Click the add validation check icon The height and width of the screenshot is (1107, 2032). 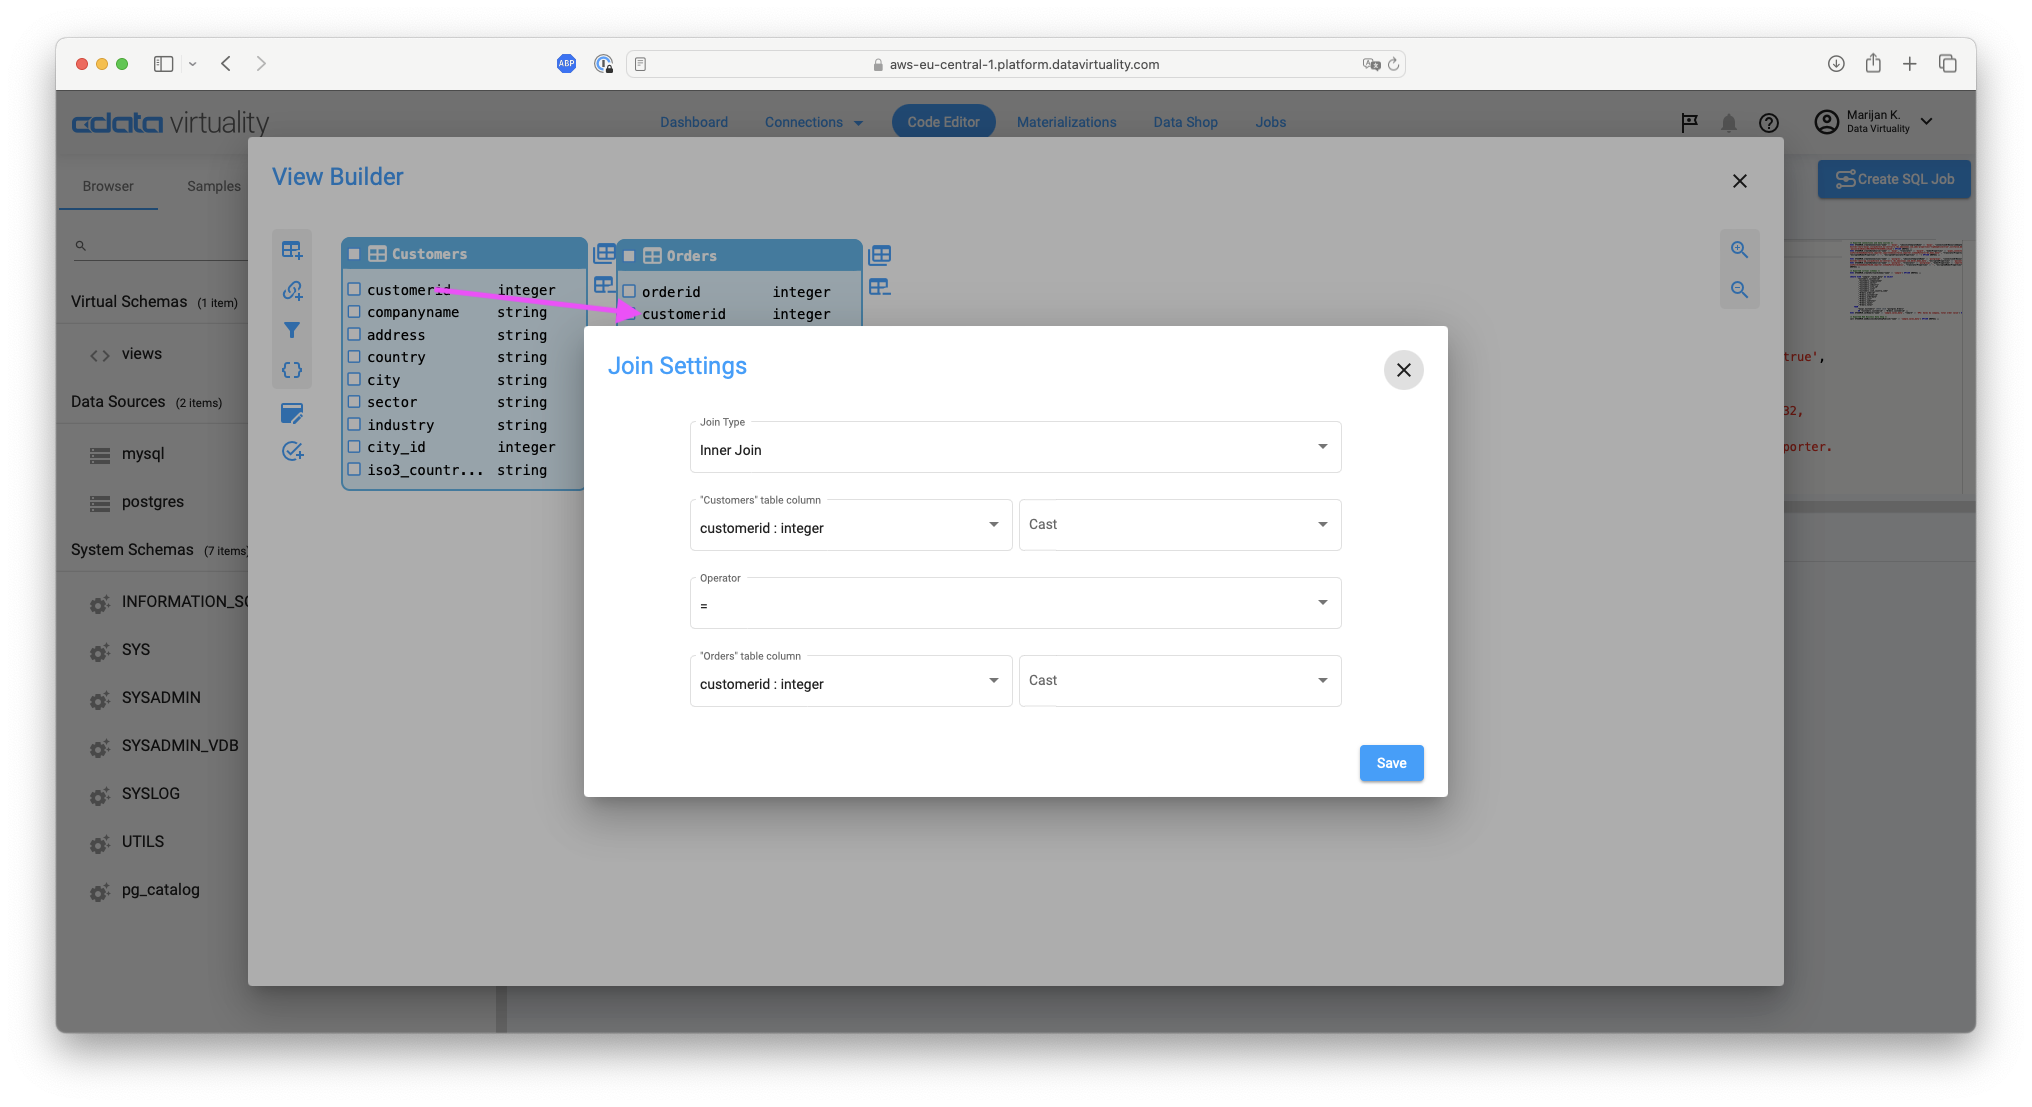click(x=292, y=451)
